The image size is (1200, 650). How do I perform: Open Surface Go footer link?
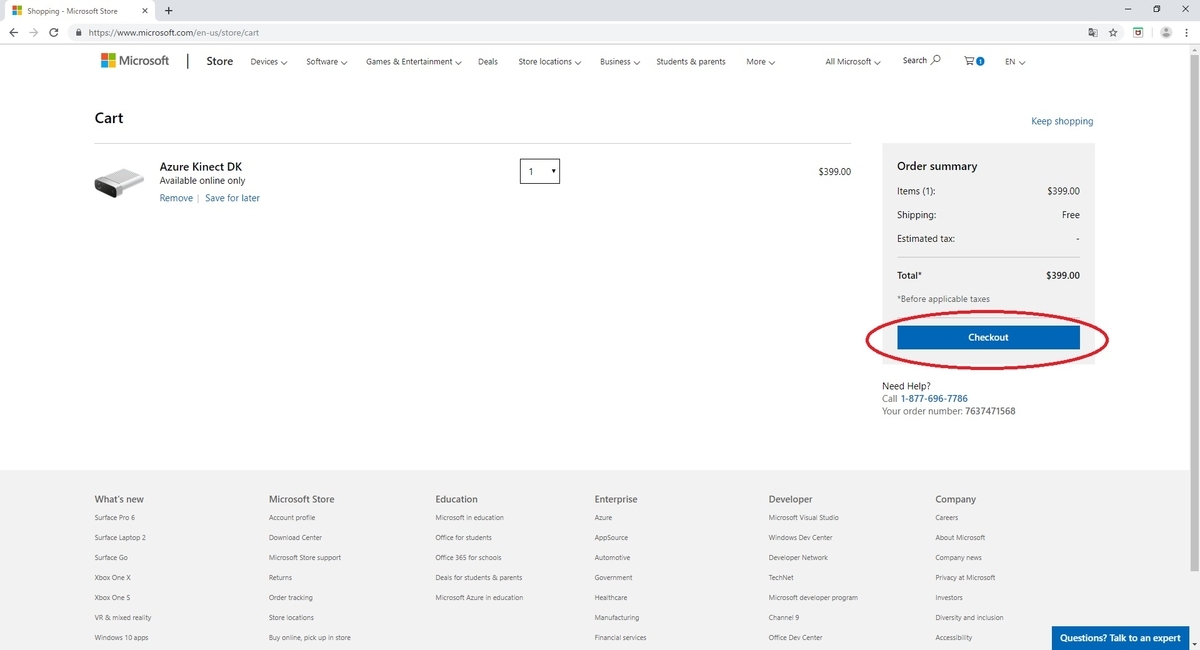111,558
